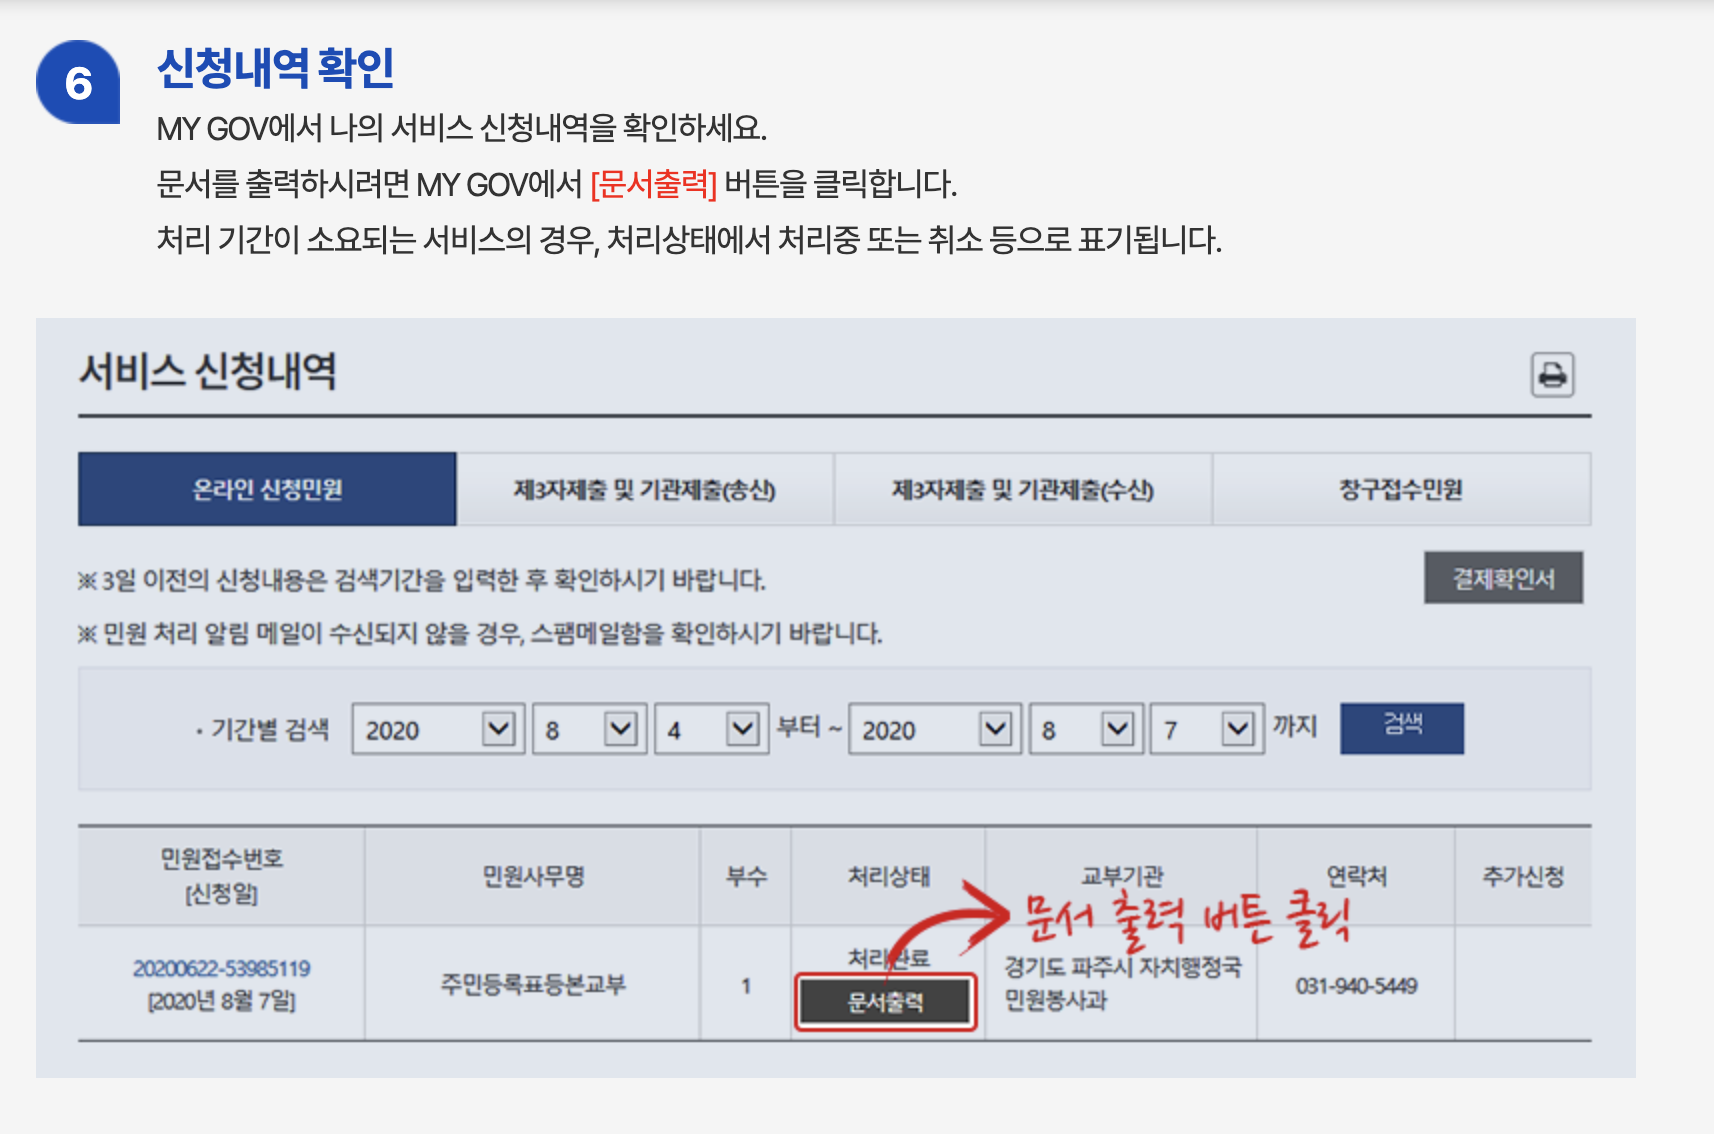Open the application number 20200622-53985119 link
The height and width of the screenshot is (1134, 1714).
tap(222, 967)
